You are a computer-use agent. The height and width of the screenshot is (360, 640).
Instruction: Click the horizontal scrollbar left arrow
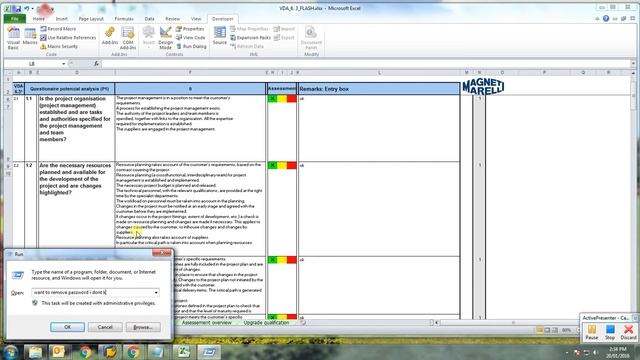pyautogui.click(x=436, y=322)
